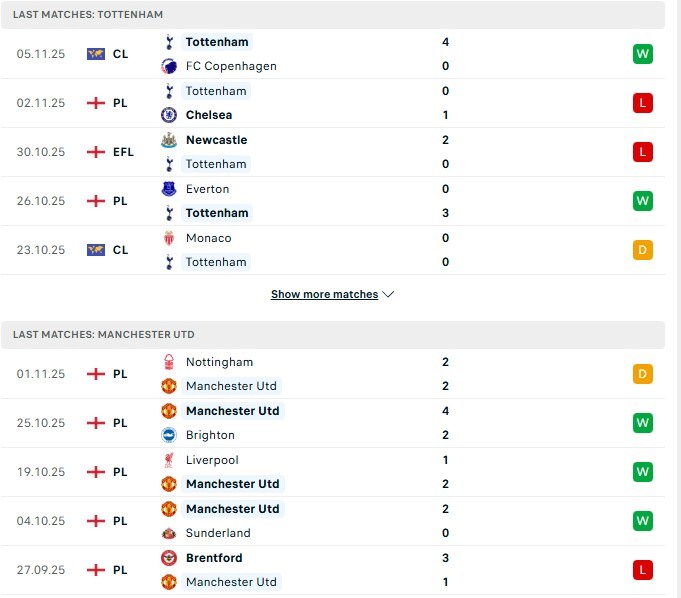Click the red L badge for Brentford match
The image size is (681, 598).
(x=643, y=570)
